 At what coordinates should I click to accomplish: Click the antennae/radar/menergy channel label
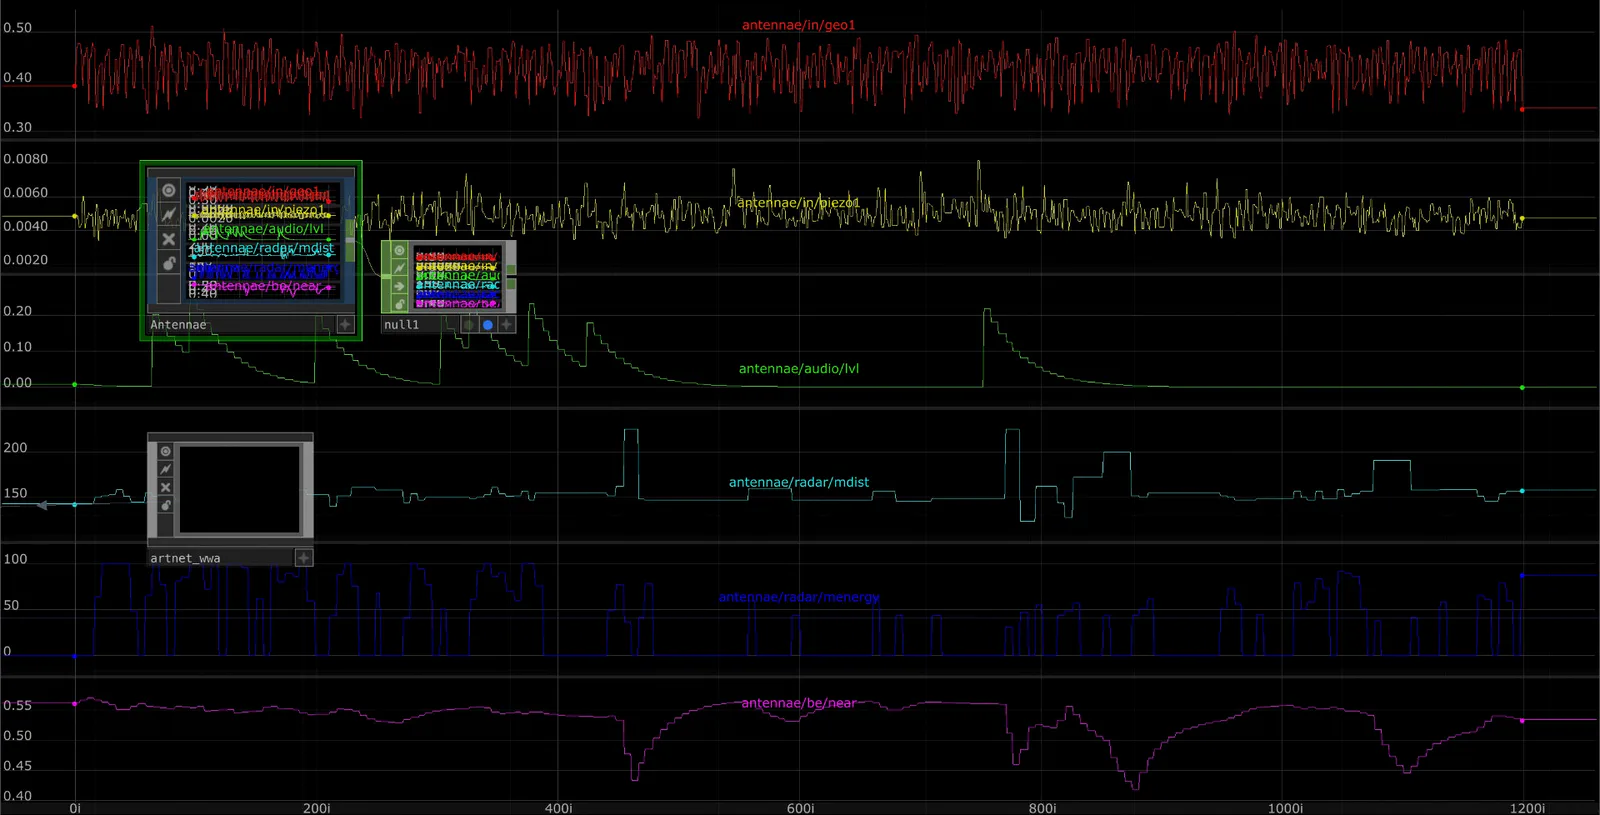(799, 597)
